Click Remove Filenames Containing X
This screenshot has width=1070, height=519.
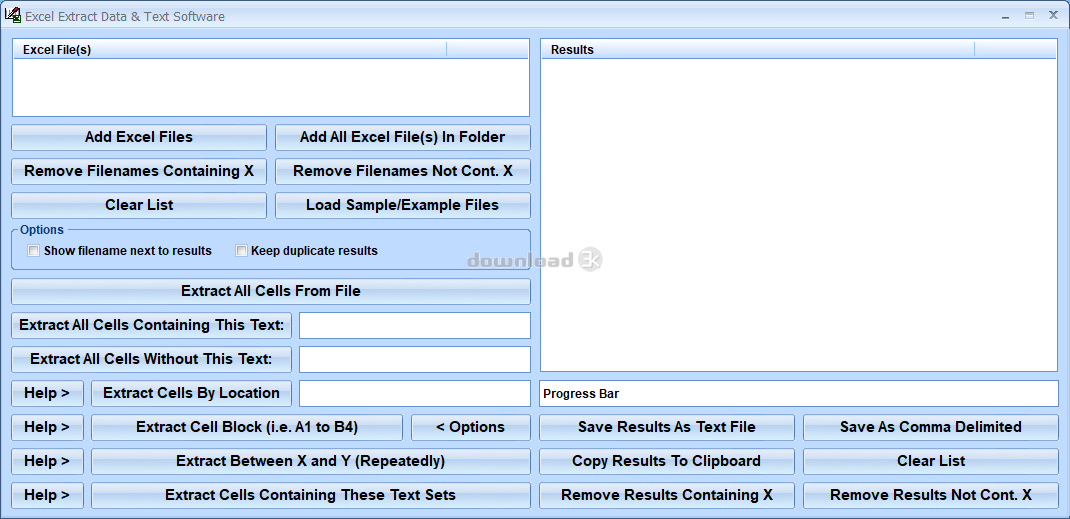[139, 171]
